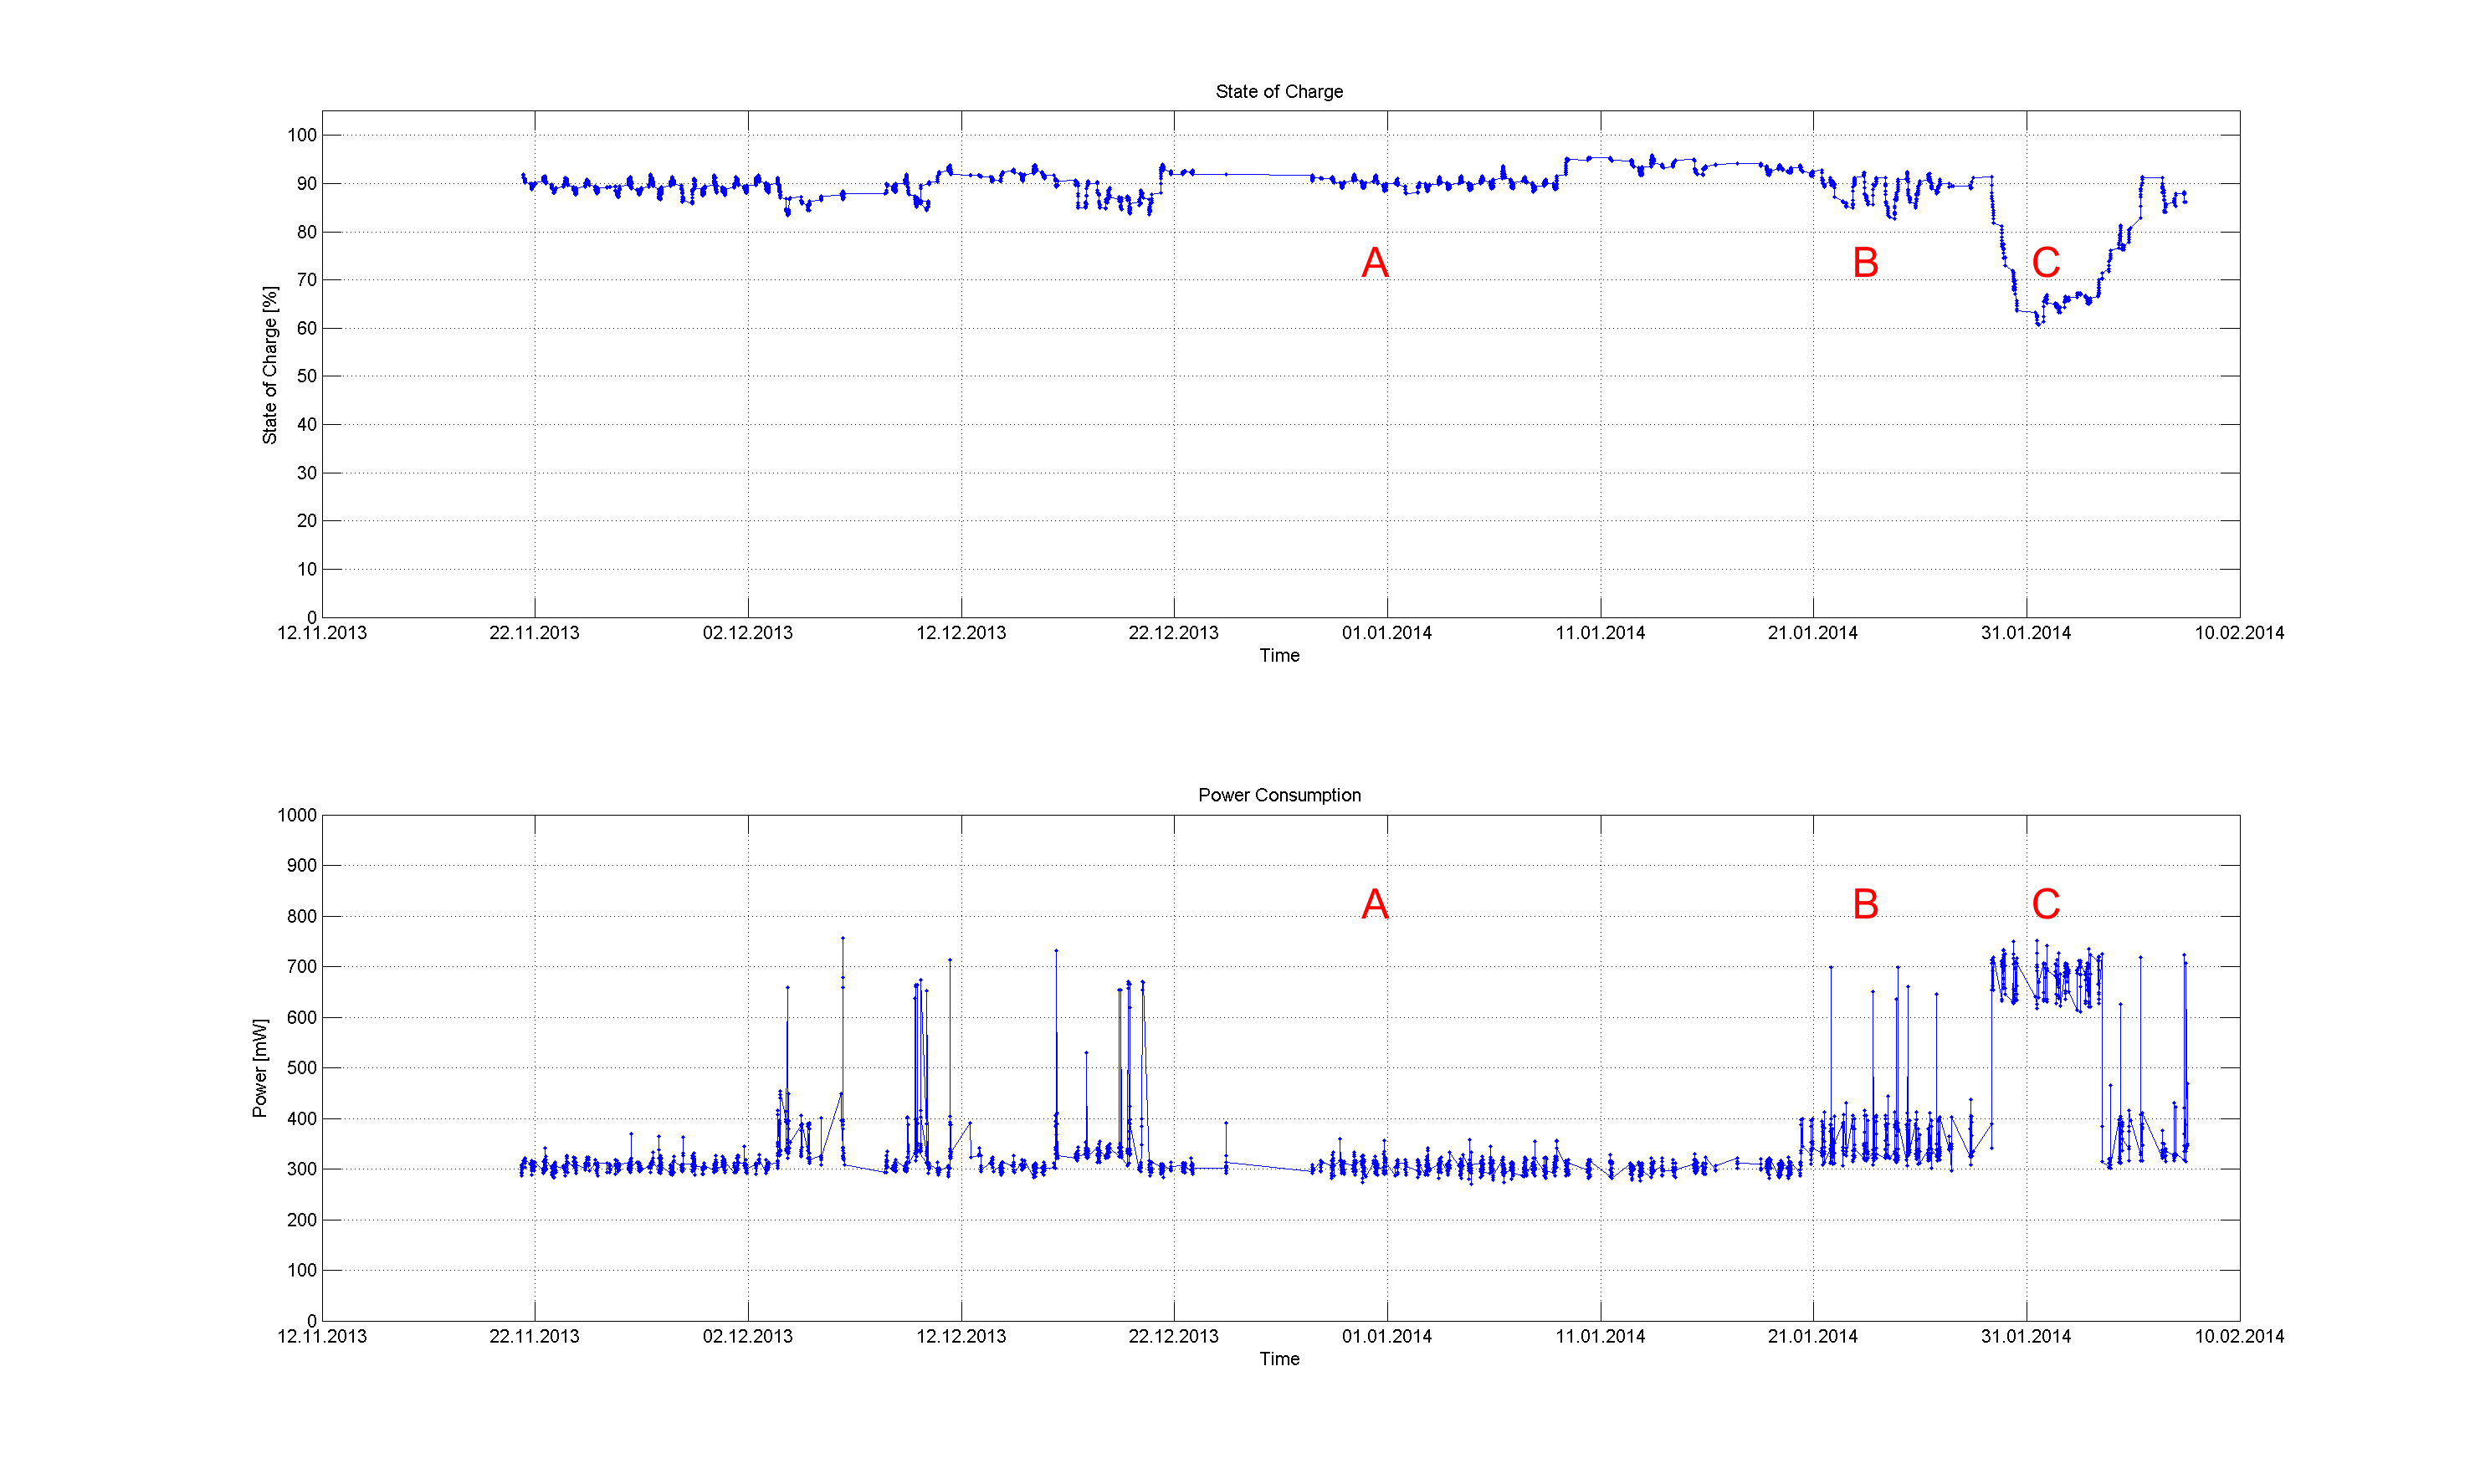Click 22.11.2013 date under State of Charge plot
This screenshot has width=2475, height=1484.
coord(534,633)
